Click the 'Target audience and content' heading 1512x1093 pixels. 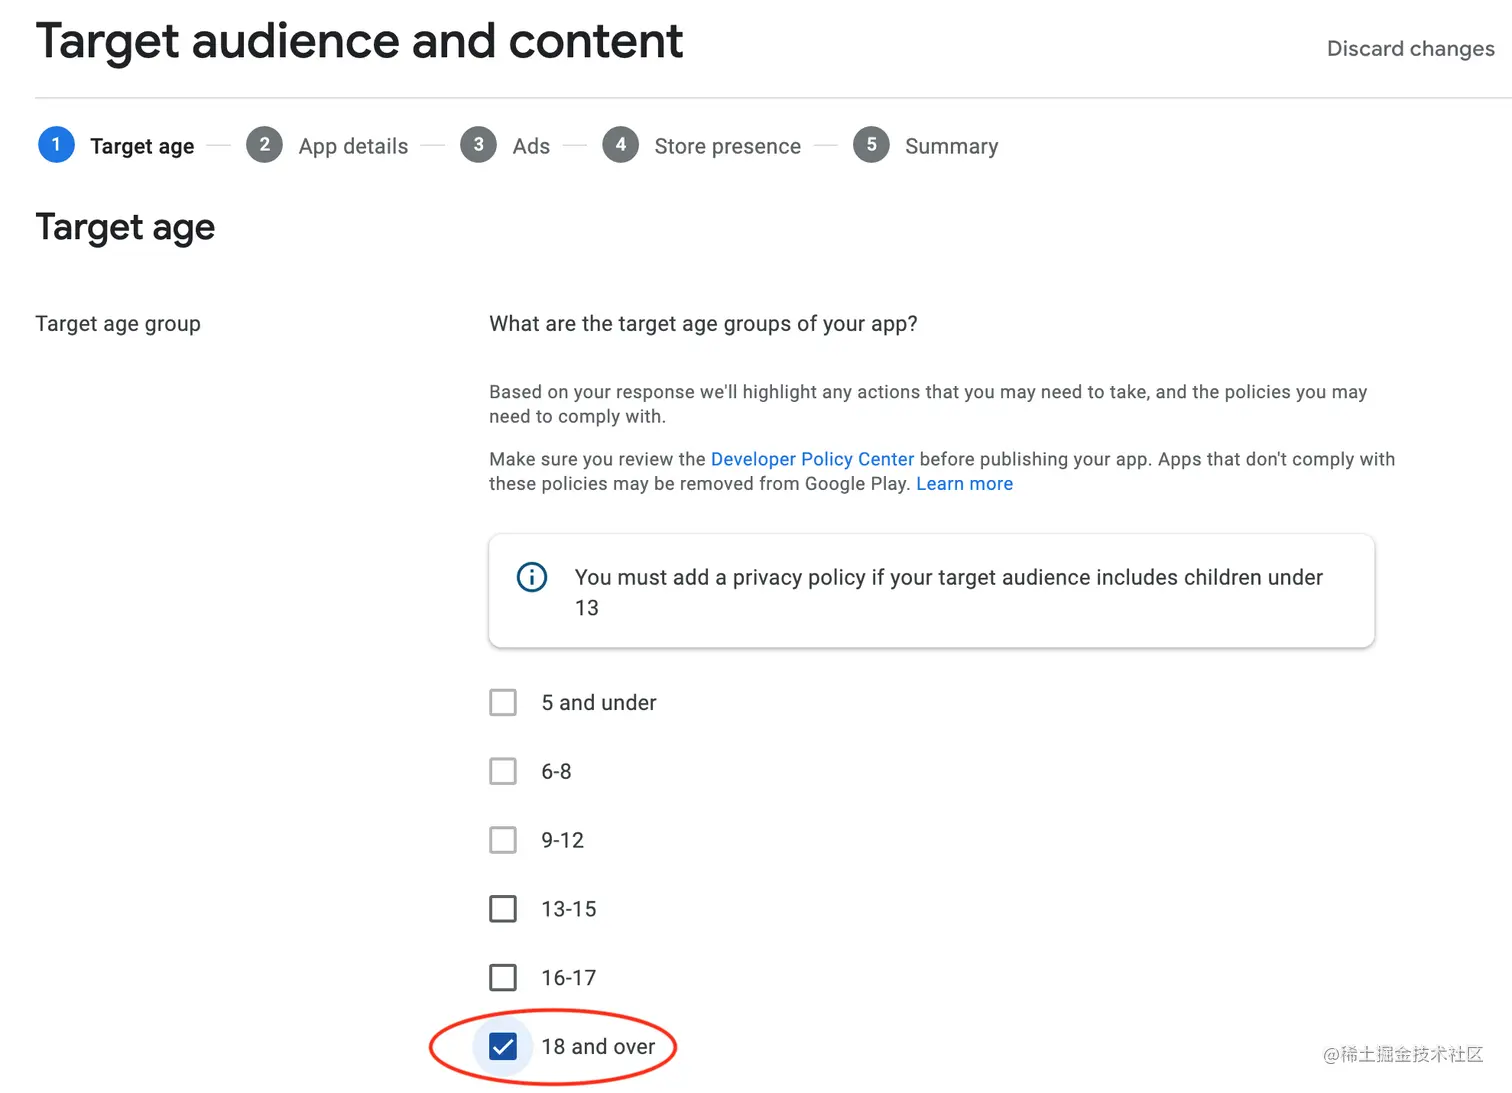tap(359, 42)
